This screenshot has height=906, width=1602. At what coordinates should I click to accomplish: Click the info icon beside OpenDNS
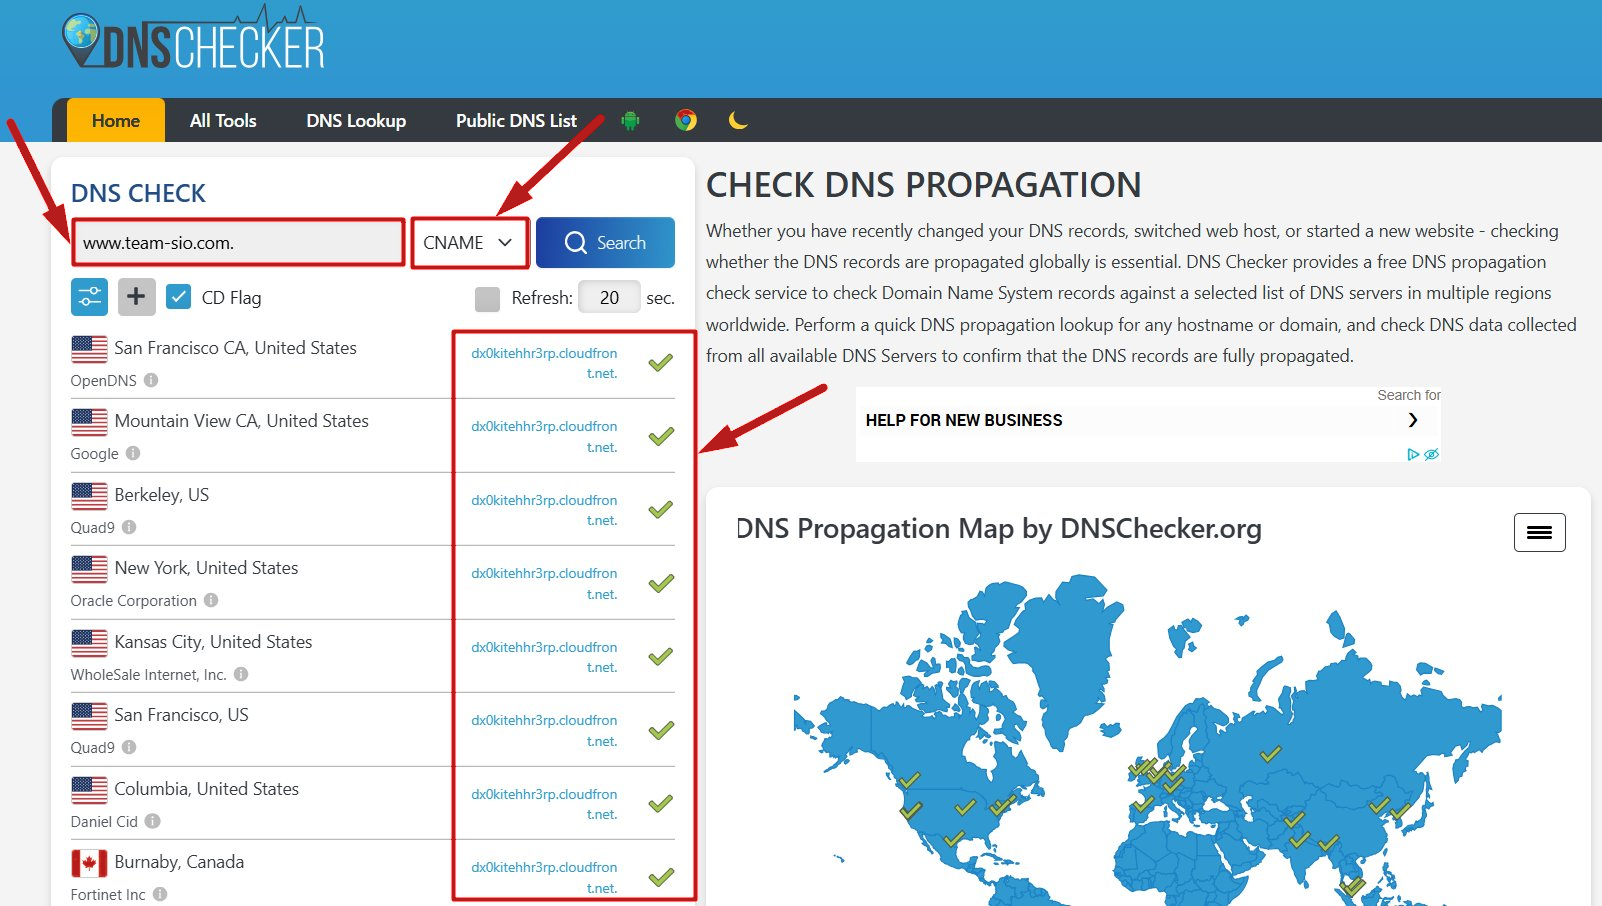pos(151,380)
